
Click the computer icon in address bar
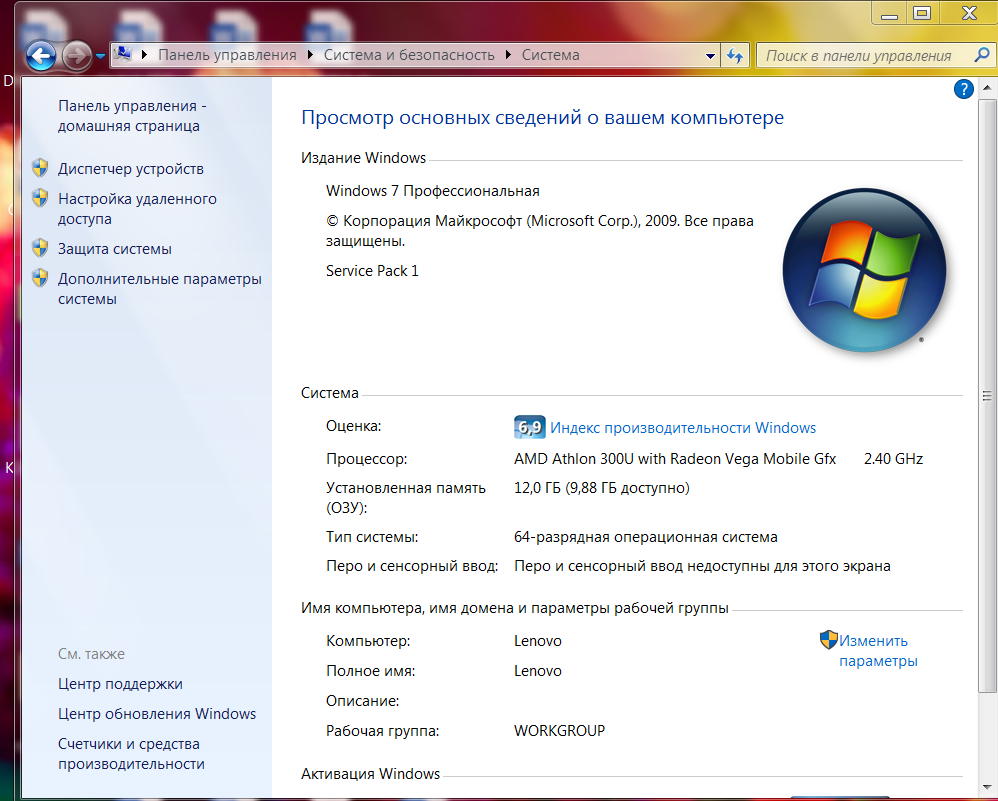(x=123, y=55)
